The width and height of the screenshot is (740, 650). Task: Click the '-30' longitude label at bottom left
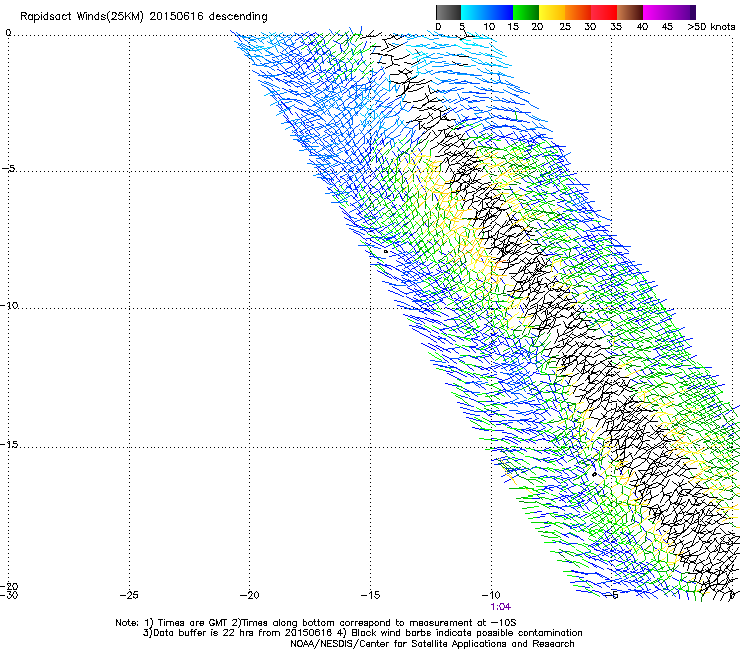pyautogui.click(x=9, y=595)
